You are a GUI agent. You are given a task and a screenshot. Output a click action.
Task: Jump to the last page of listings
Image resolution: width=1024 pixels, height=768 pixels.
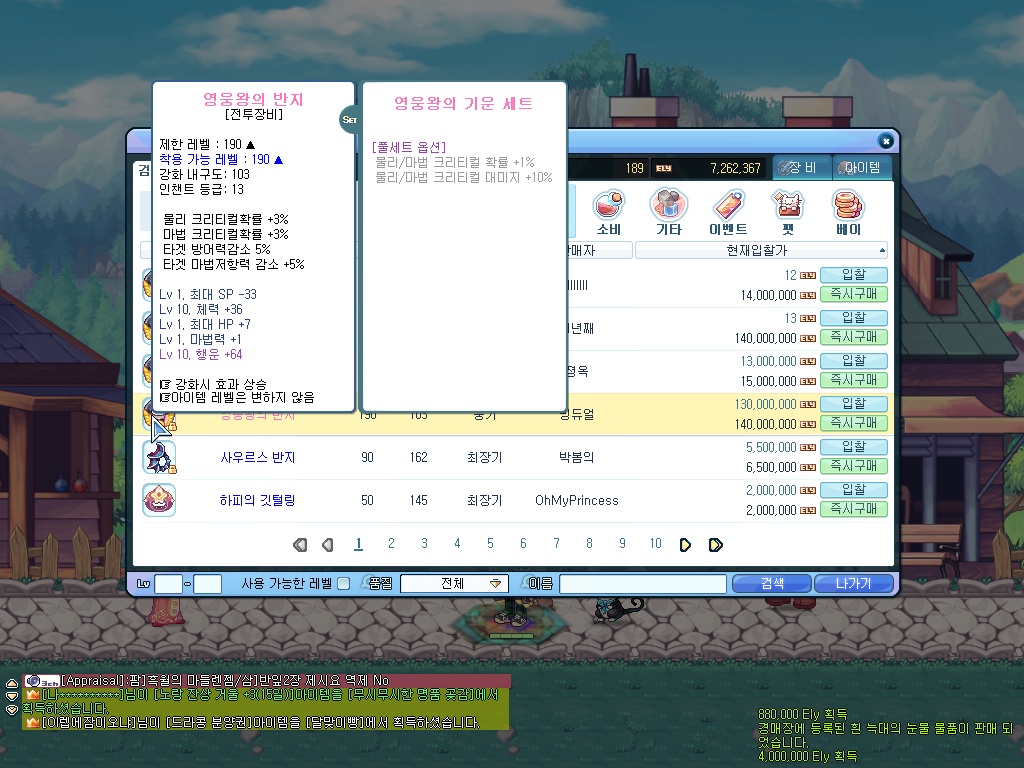716,545
